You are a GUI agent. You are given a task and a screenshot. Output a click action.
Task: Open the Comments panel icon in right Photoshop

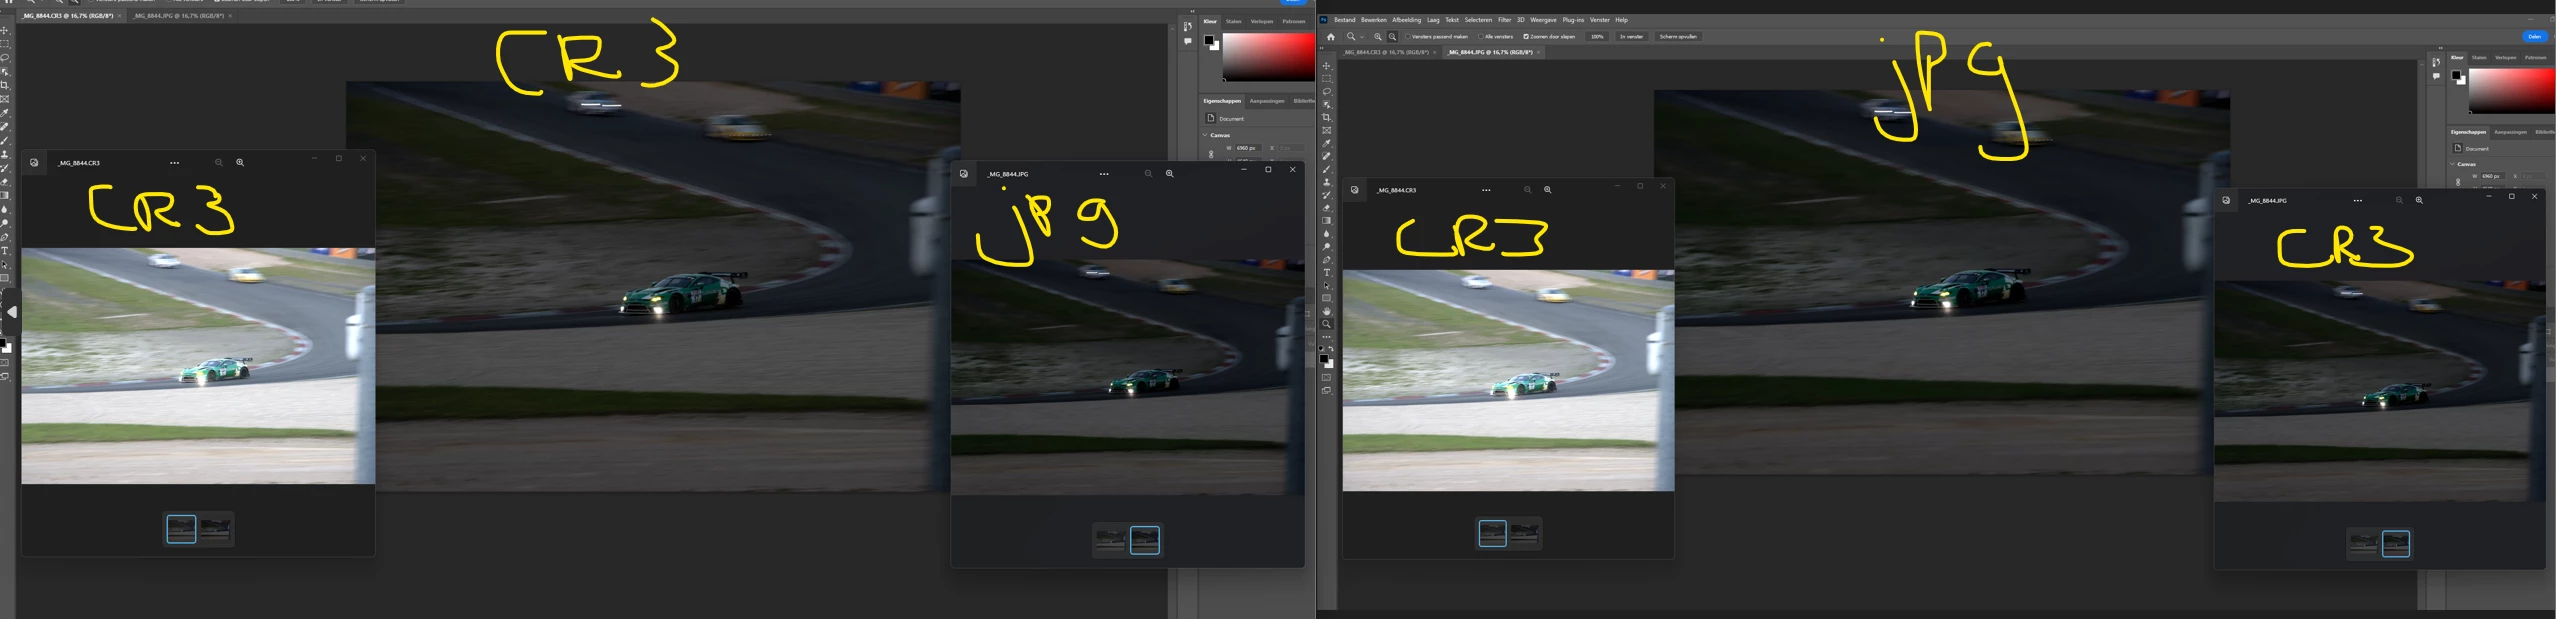click(2436, 76)
